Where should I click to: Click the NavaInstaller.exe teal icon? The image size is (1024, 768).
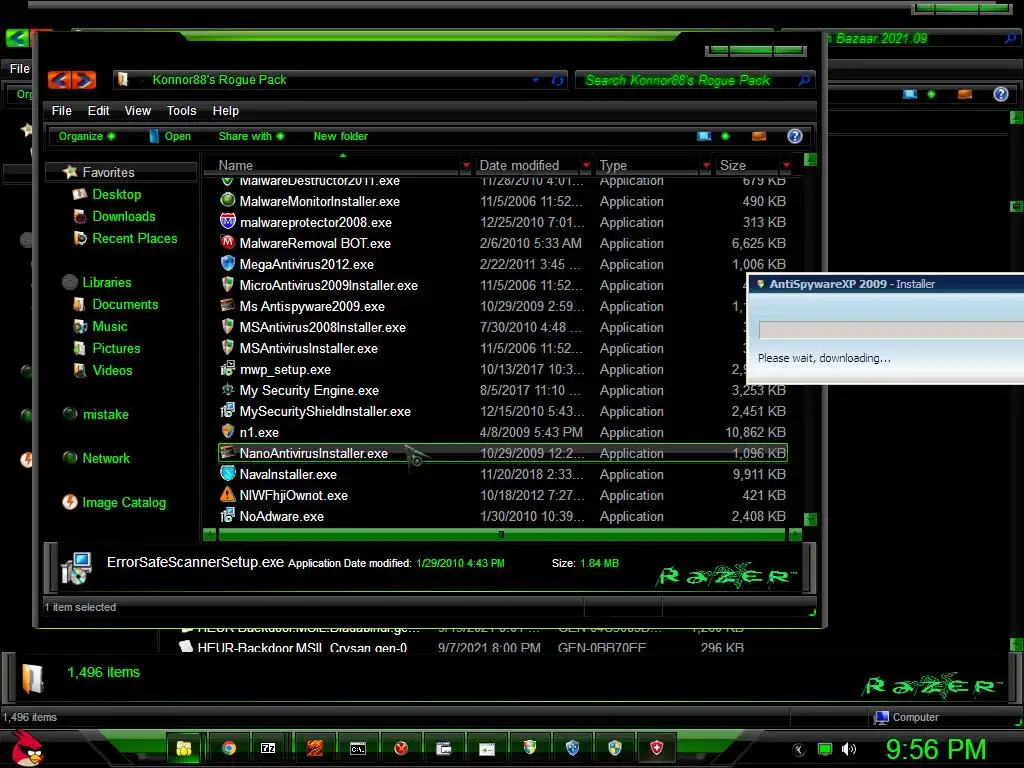(227, 473)
